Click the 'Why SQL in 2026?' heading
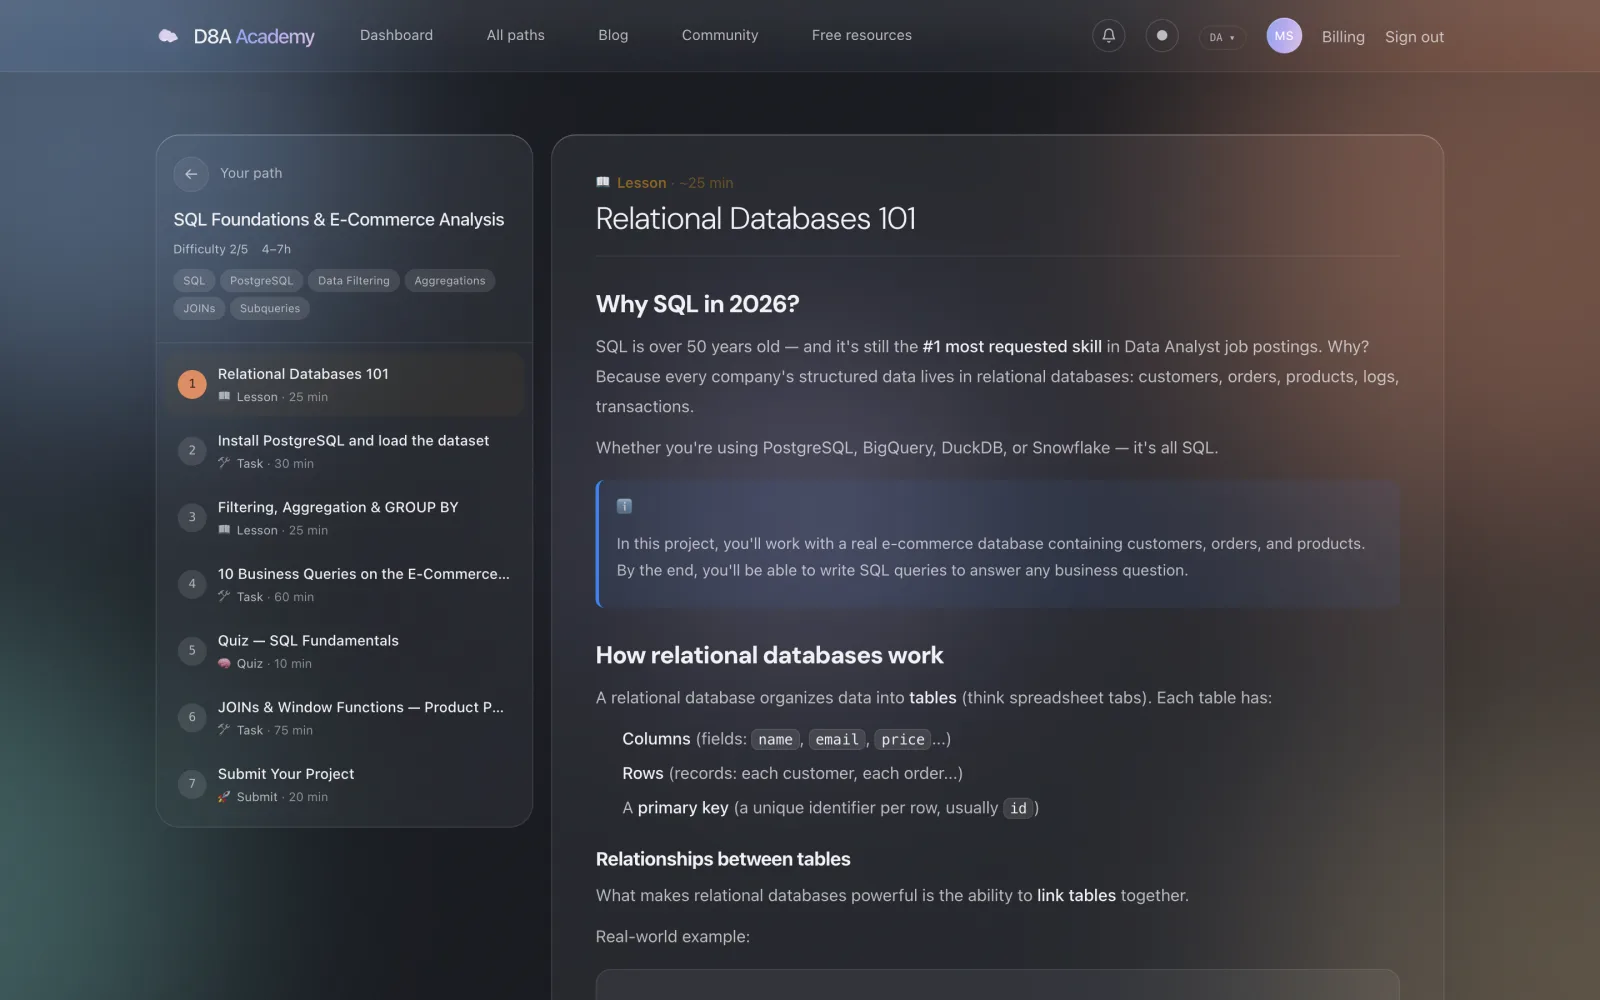The height and width of the screenshot is (1000, 1600). pos(697,304)
